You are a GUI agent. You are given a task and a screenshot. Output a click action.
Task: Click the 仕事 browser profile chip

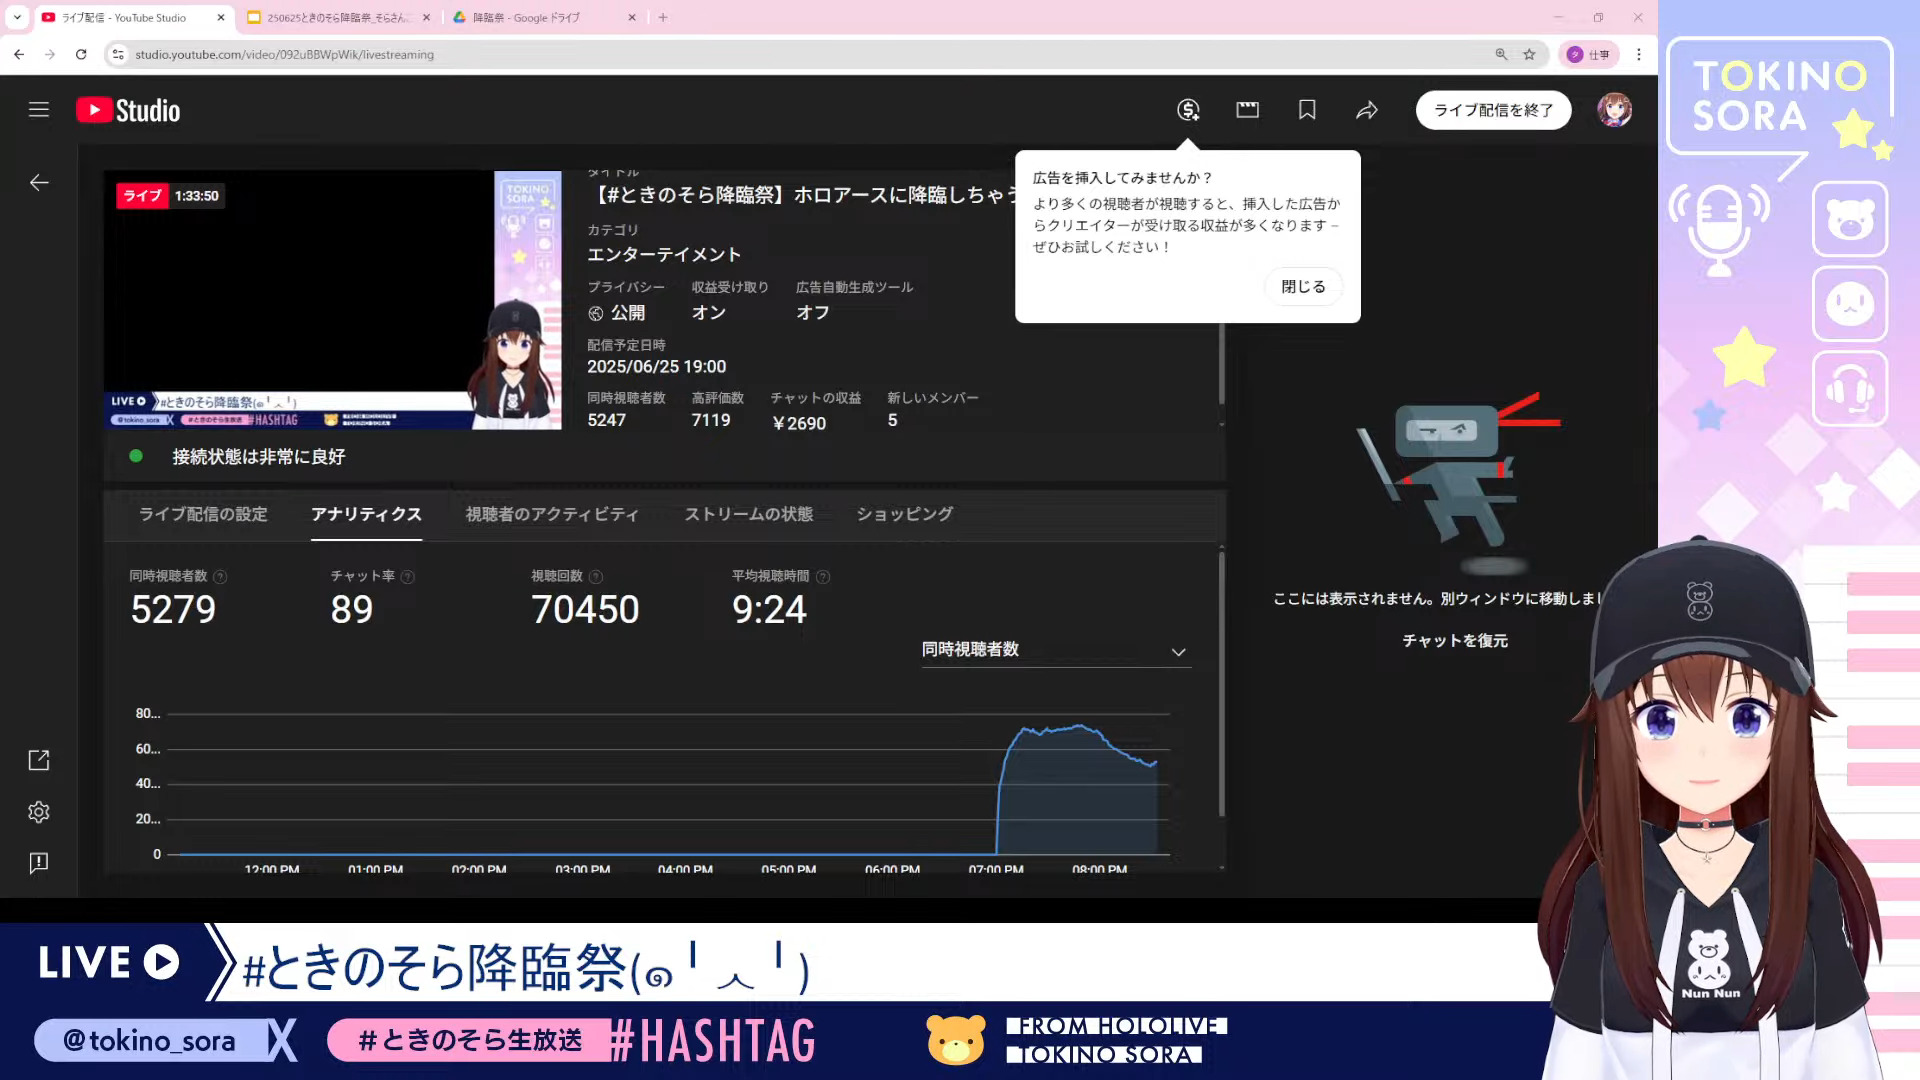[x=1588, y=54]
